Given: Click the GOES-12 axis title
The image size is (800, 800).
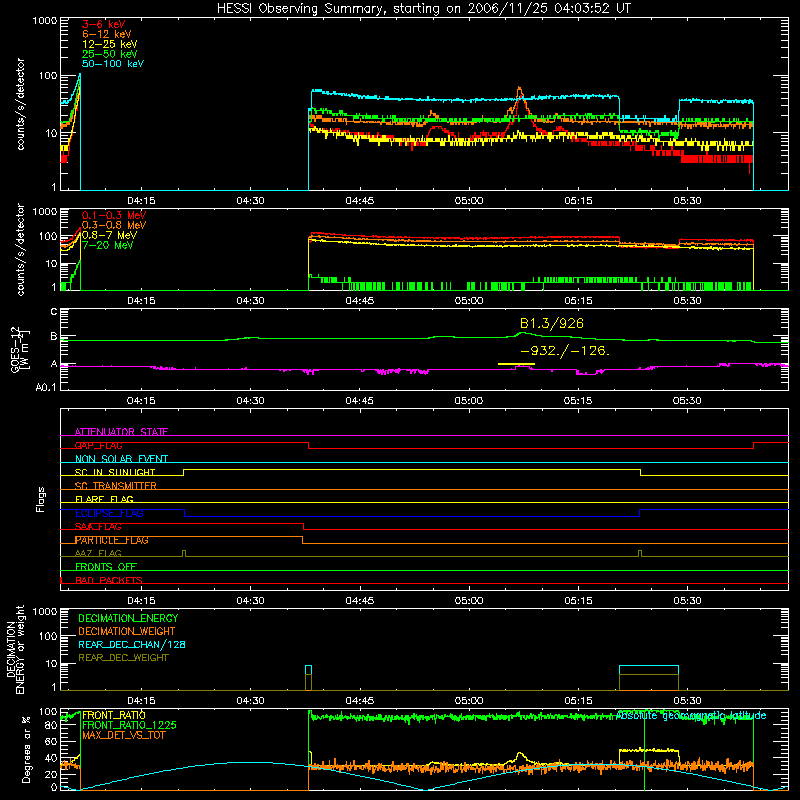Looking at the screenshot, I should pyautogui.click(x=20, y=350).
